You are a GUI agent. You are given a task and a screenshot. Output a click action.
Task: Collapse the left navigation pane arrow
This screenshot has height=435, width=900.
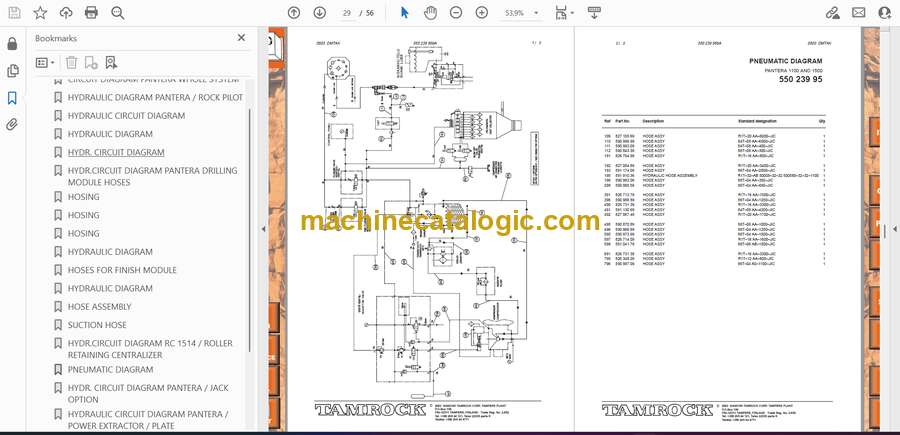tap(263, 228)
